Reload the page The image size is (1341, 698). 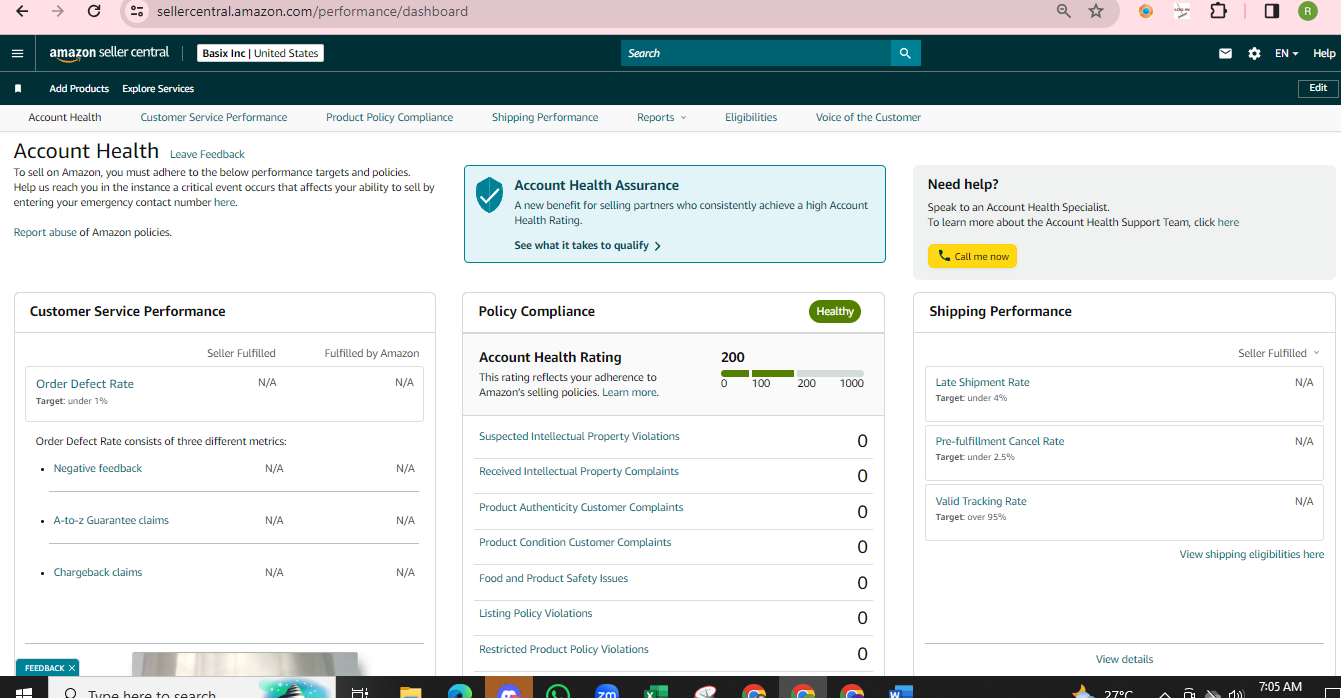(x=94, y=11)
